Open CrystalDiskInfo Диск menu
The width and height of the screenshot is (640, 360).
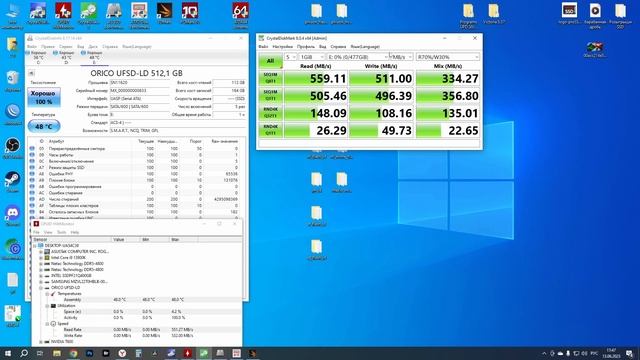[x=93, y=47]
